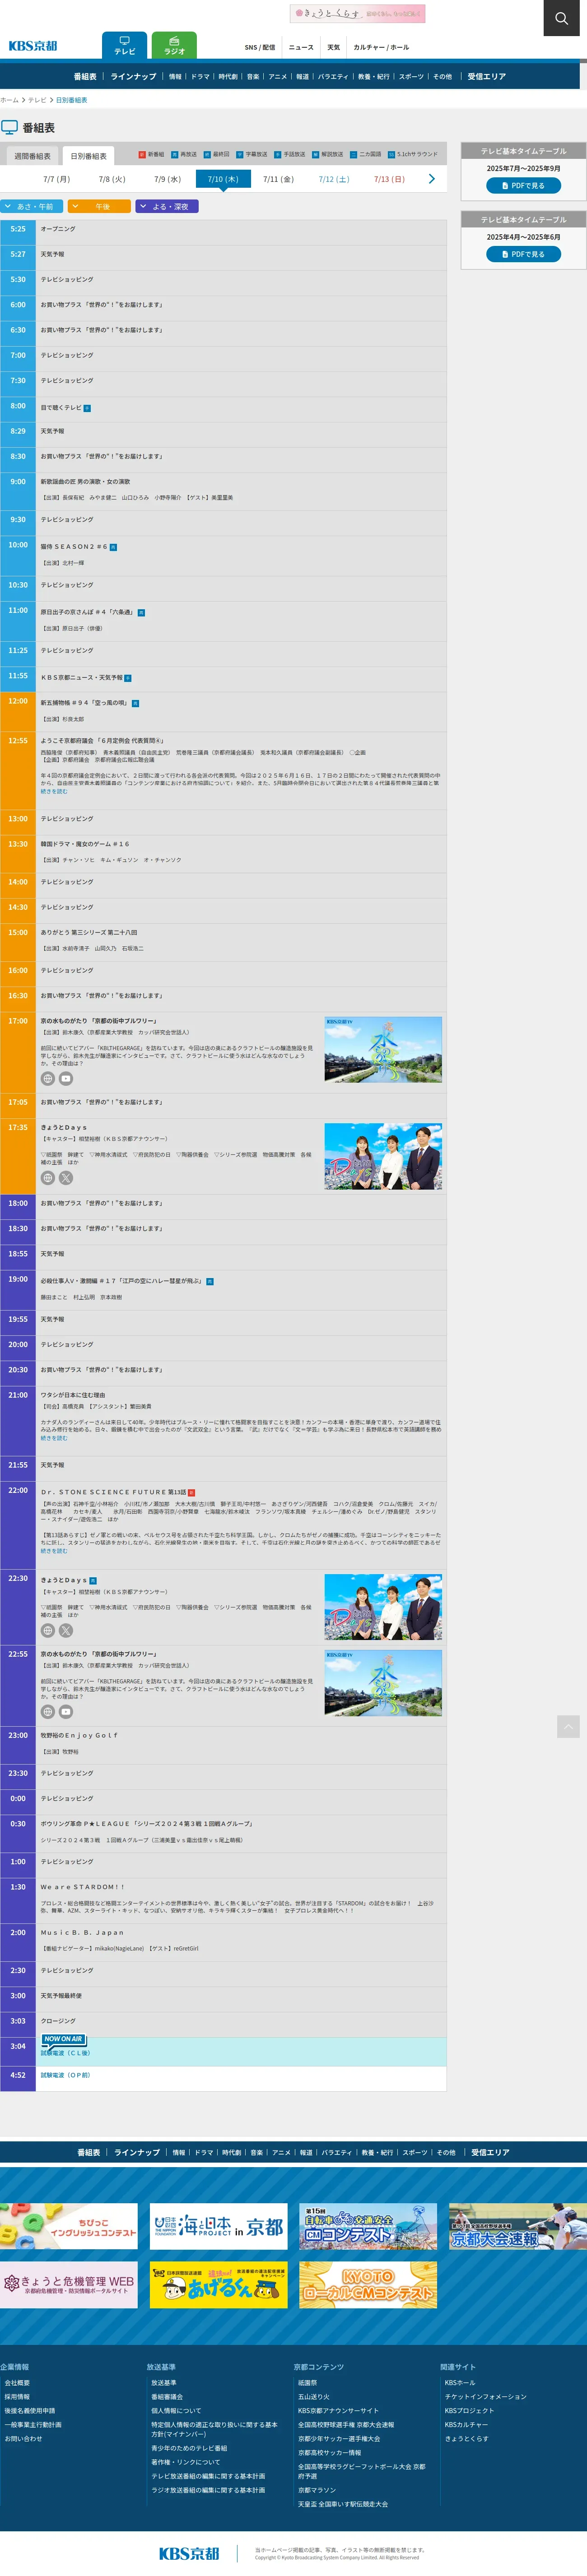
Task: Open きょうとくらす banner at page top
Action: tap(358, 14)
